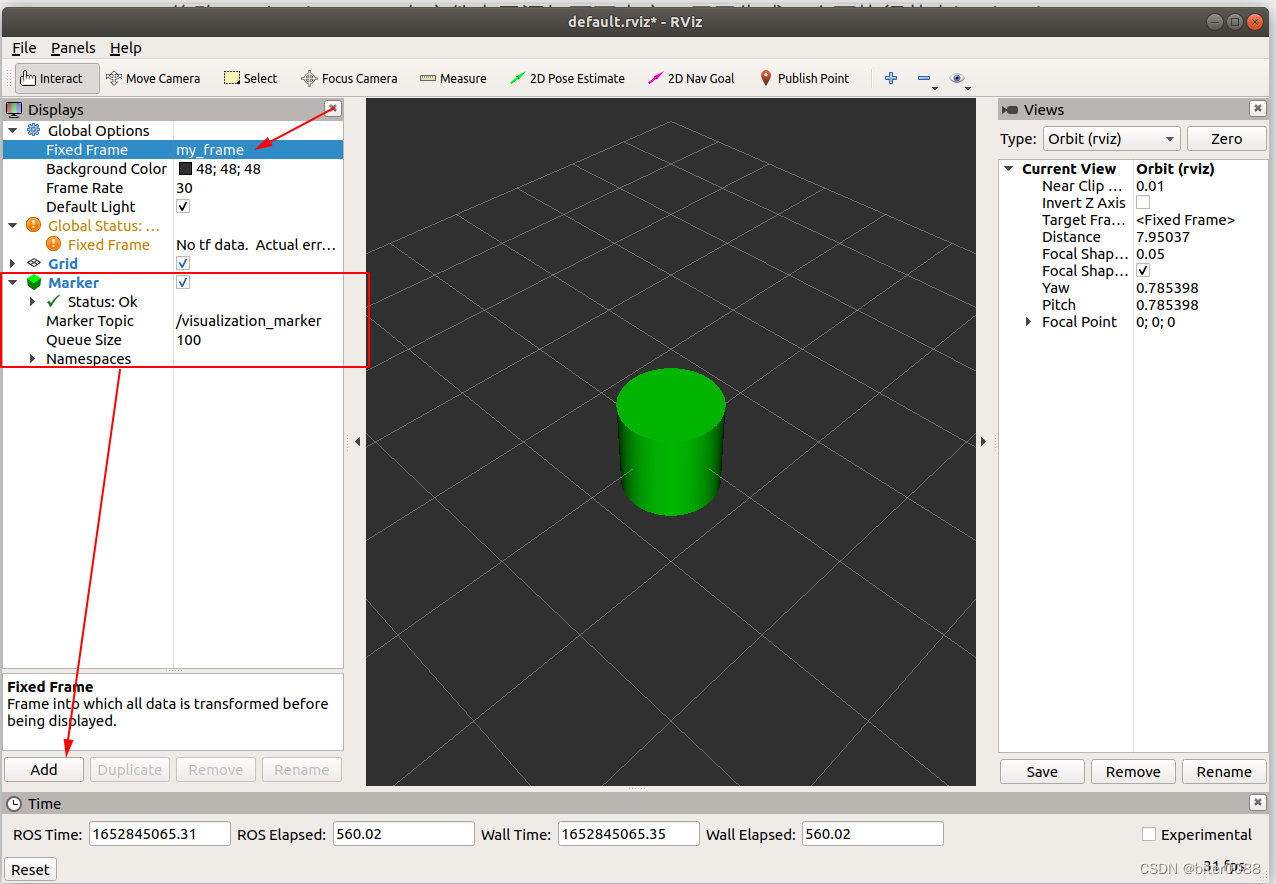This screenshot has height=884, width=1276.
Task: Close the Views panel
Action: coord(1258,108)
